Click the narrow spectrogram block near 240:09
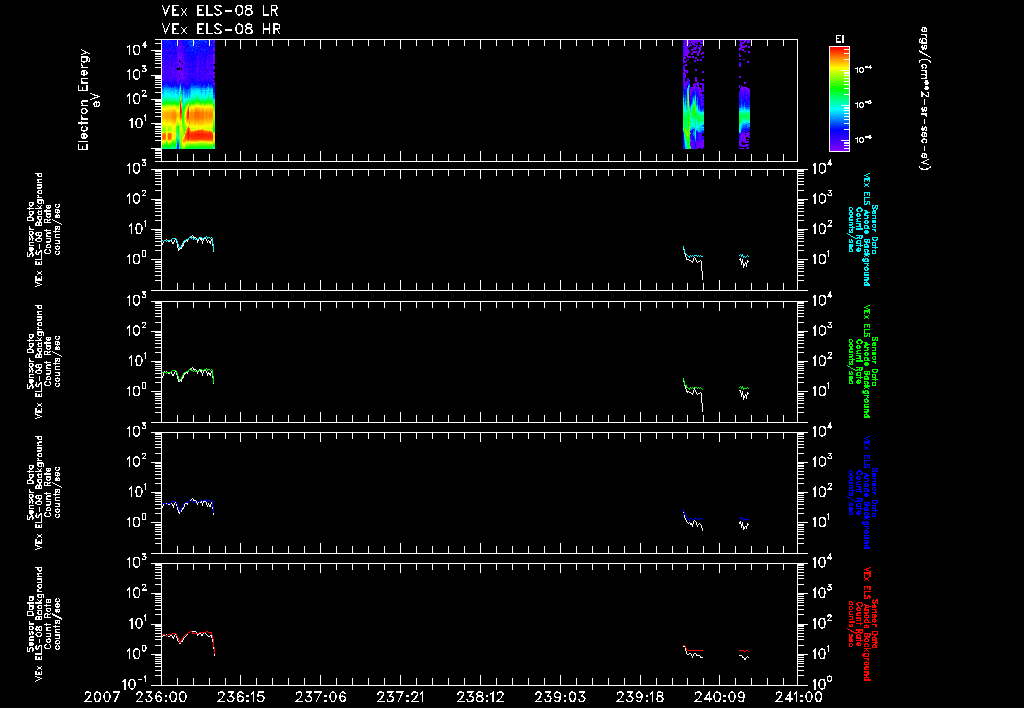The width and height of the screenshot is (1024, 708). click(744, 95)
